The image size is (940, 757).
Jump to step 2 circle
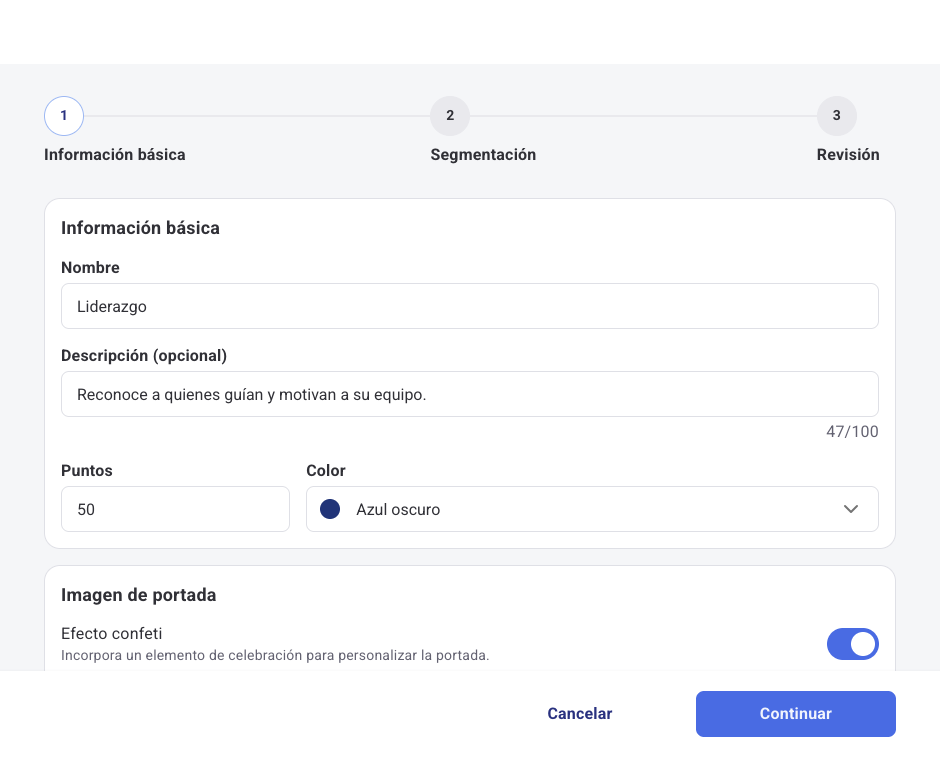pyautogui.click(x=450, y=116)
